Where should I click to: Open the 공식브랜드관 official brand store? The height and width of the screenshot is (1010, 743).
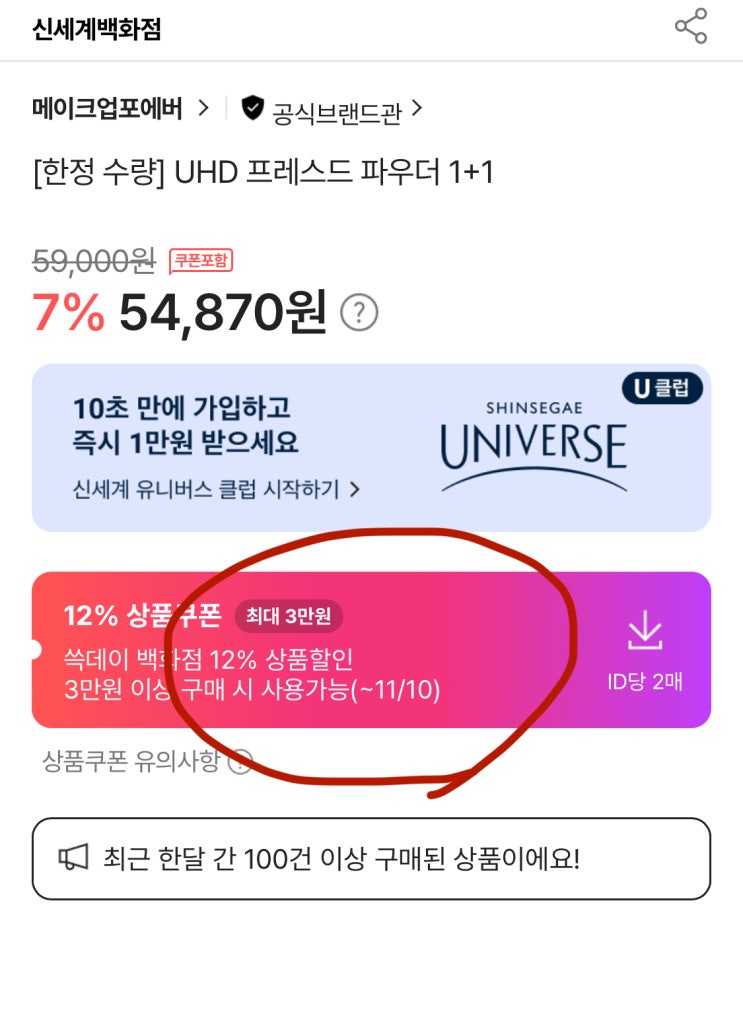(x=336, y=112)
